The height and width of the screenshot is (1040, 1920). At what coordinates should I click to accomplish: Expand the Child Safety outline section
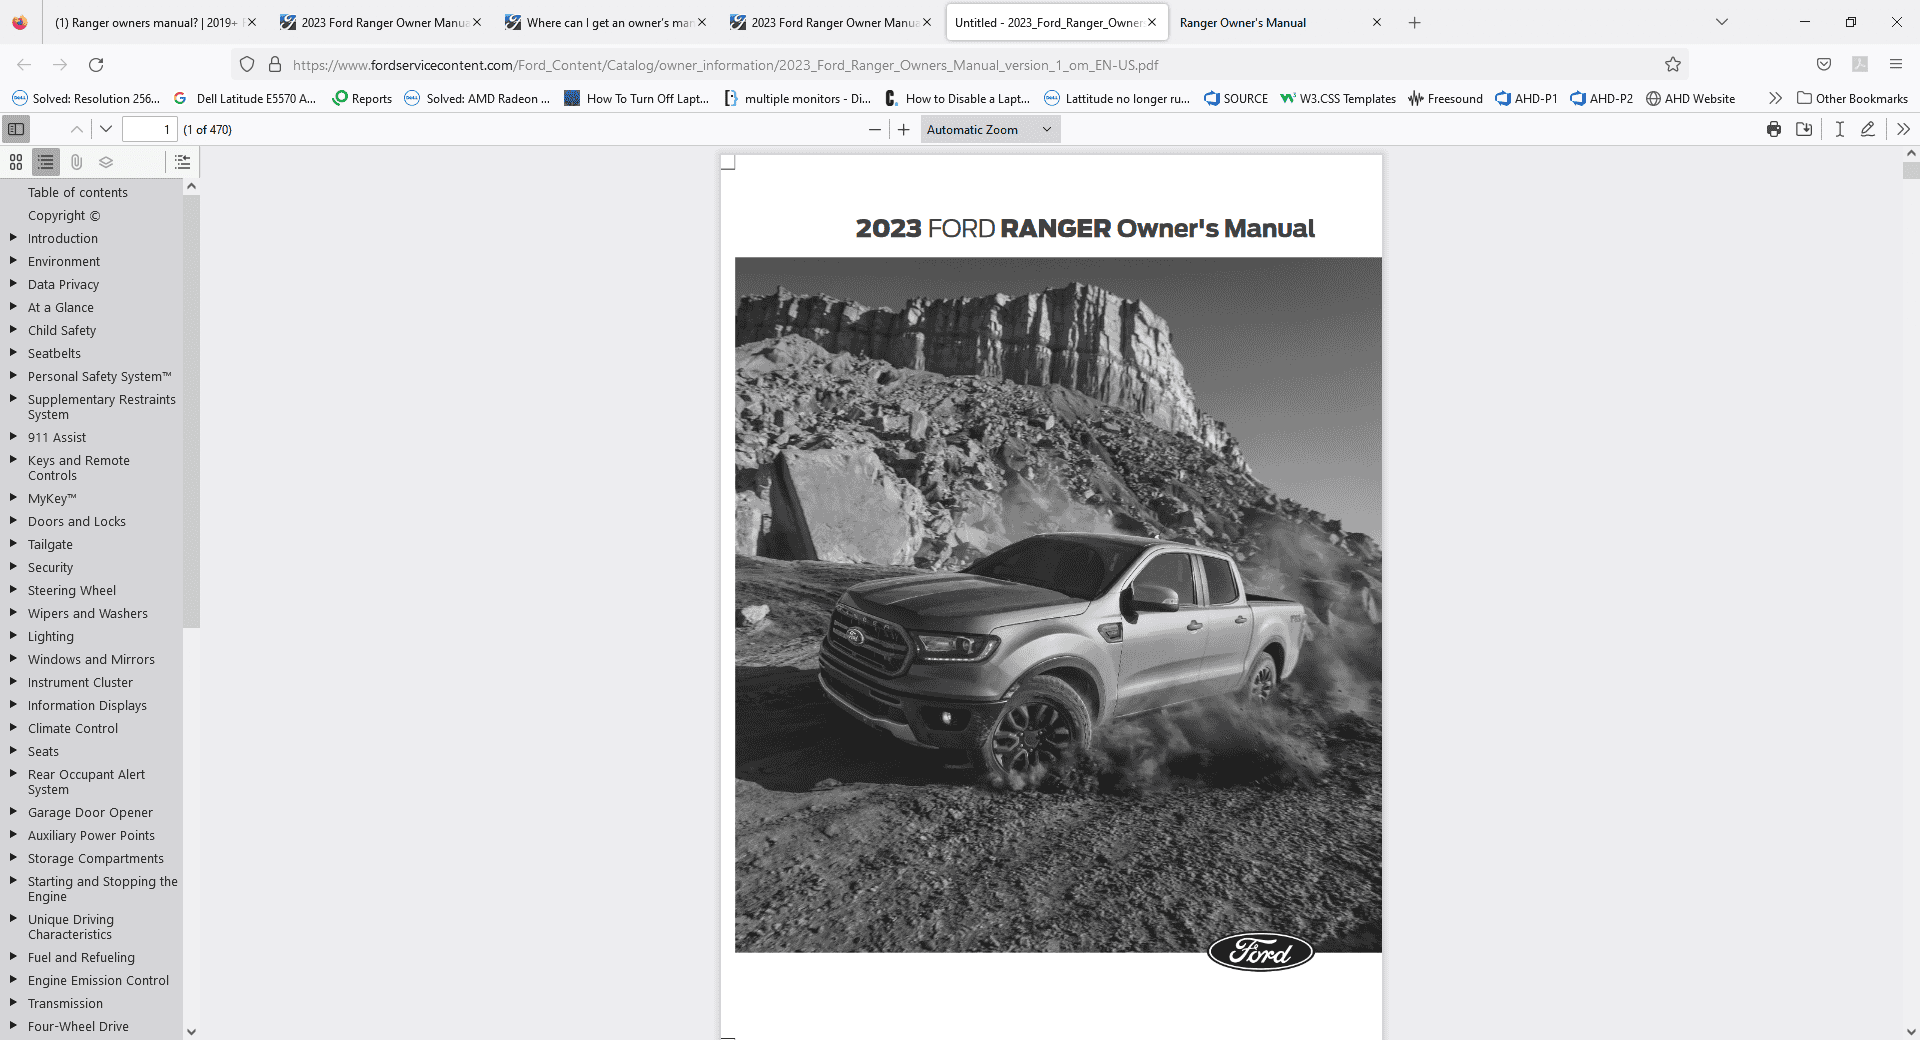(13, 330)
